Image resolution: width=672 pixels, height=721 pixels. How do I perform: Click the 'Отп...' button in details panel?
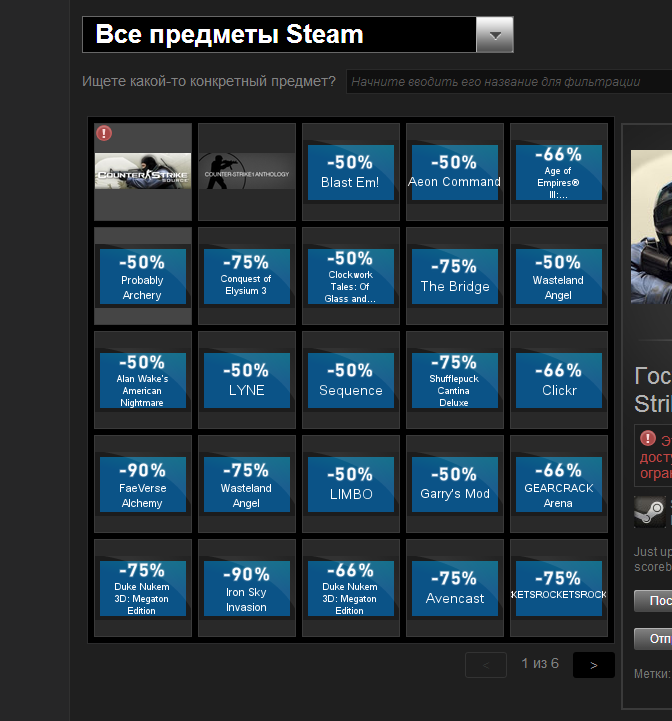[653, 639]
